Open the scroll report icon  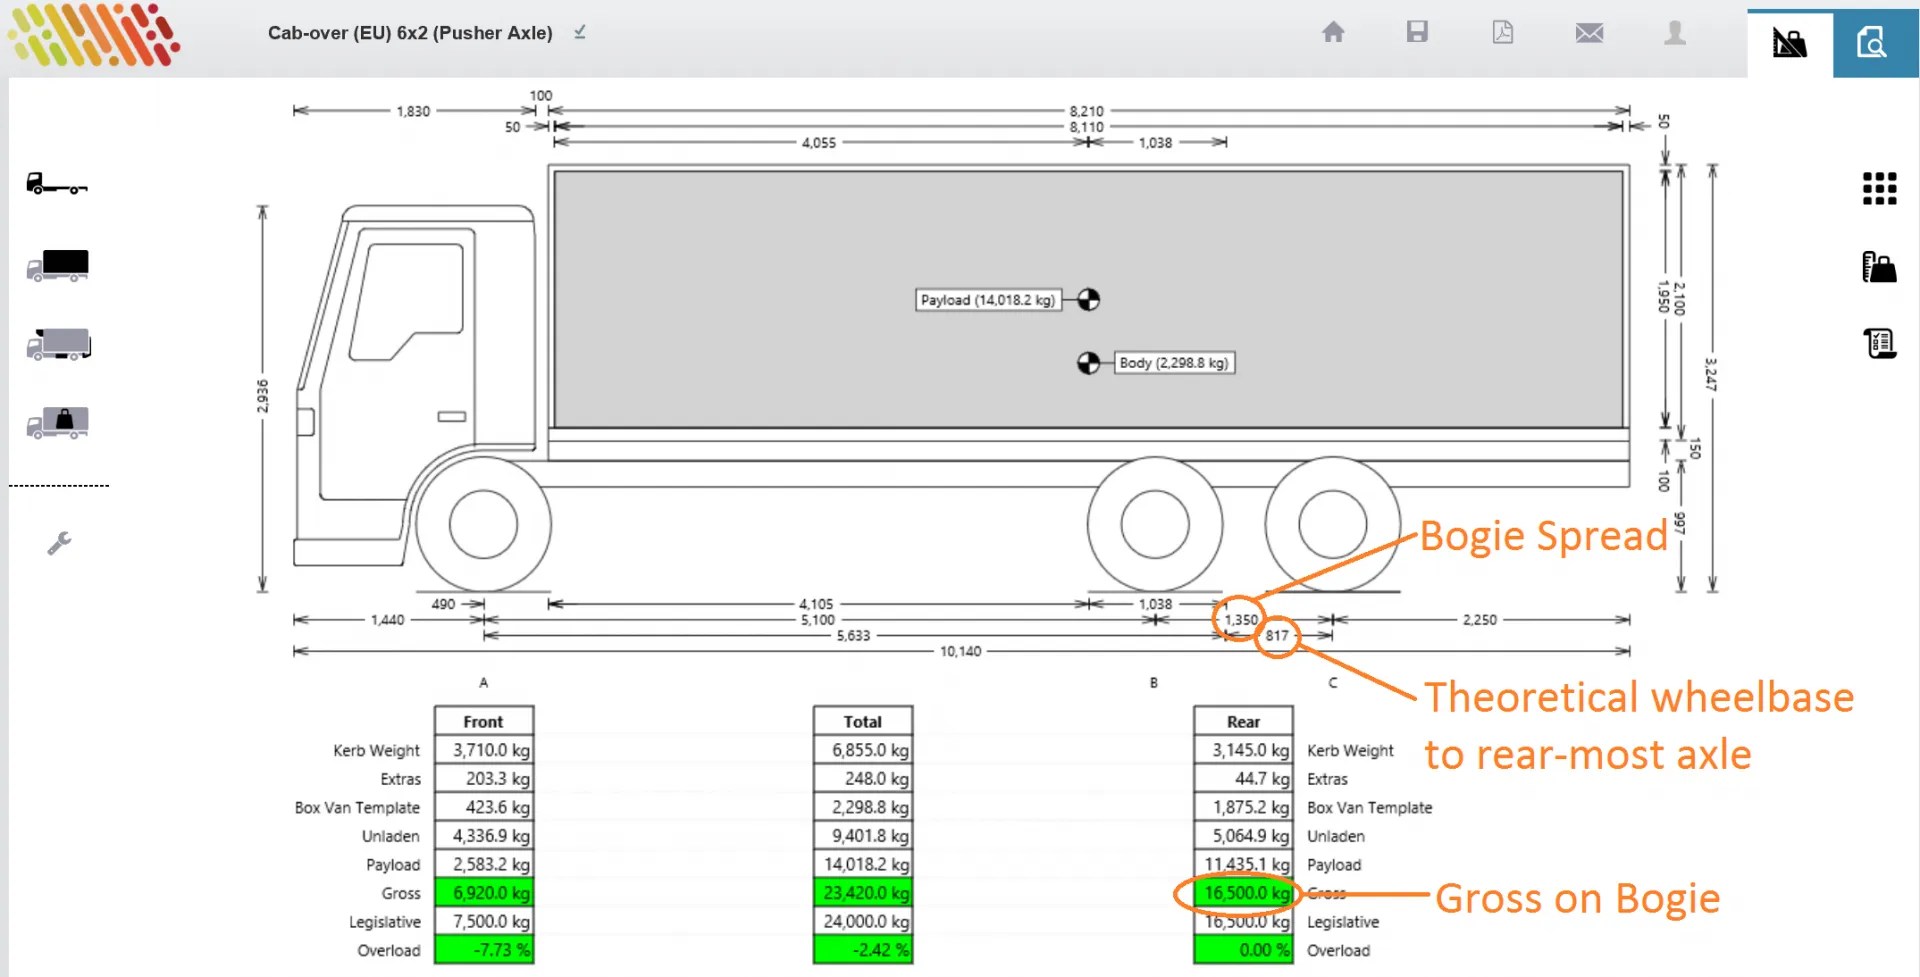pos(1880,343)
